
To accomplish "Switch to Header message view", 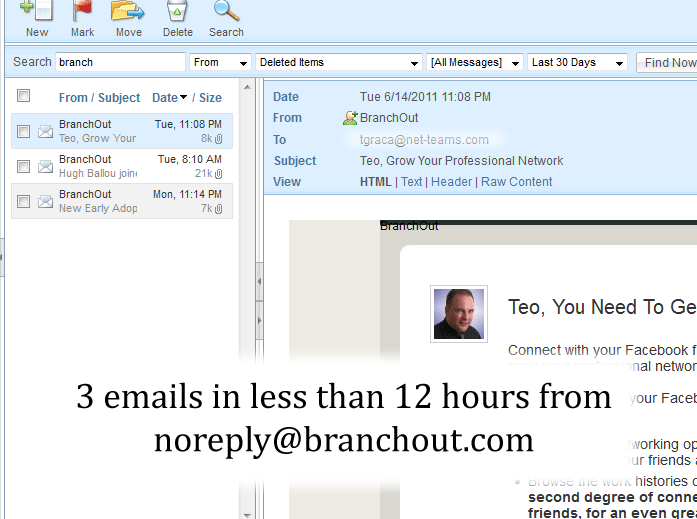I will pos(451,182).
